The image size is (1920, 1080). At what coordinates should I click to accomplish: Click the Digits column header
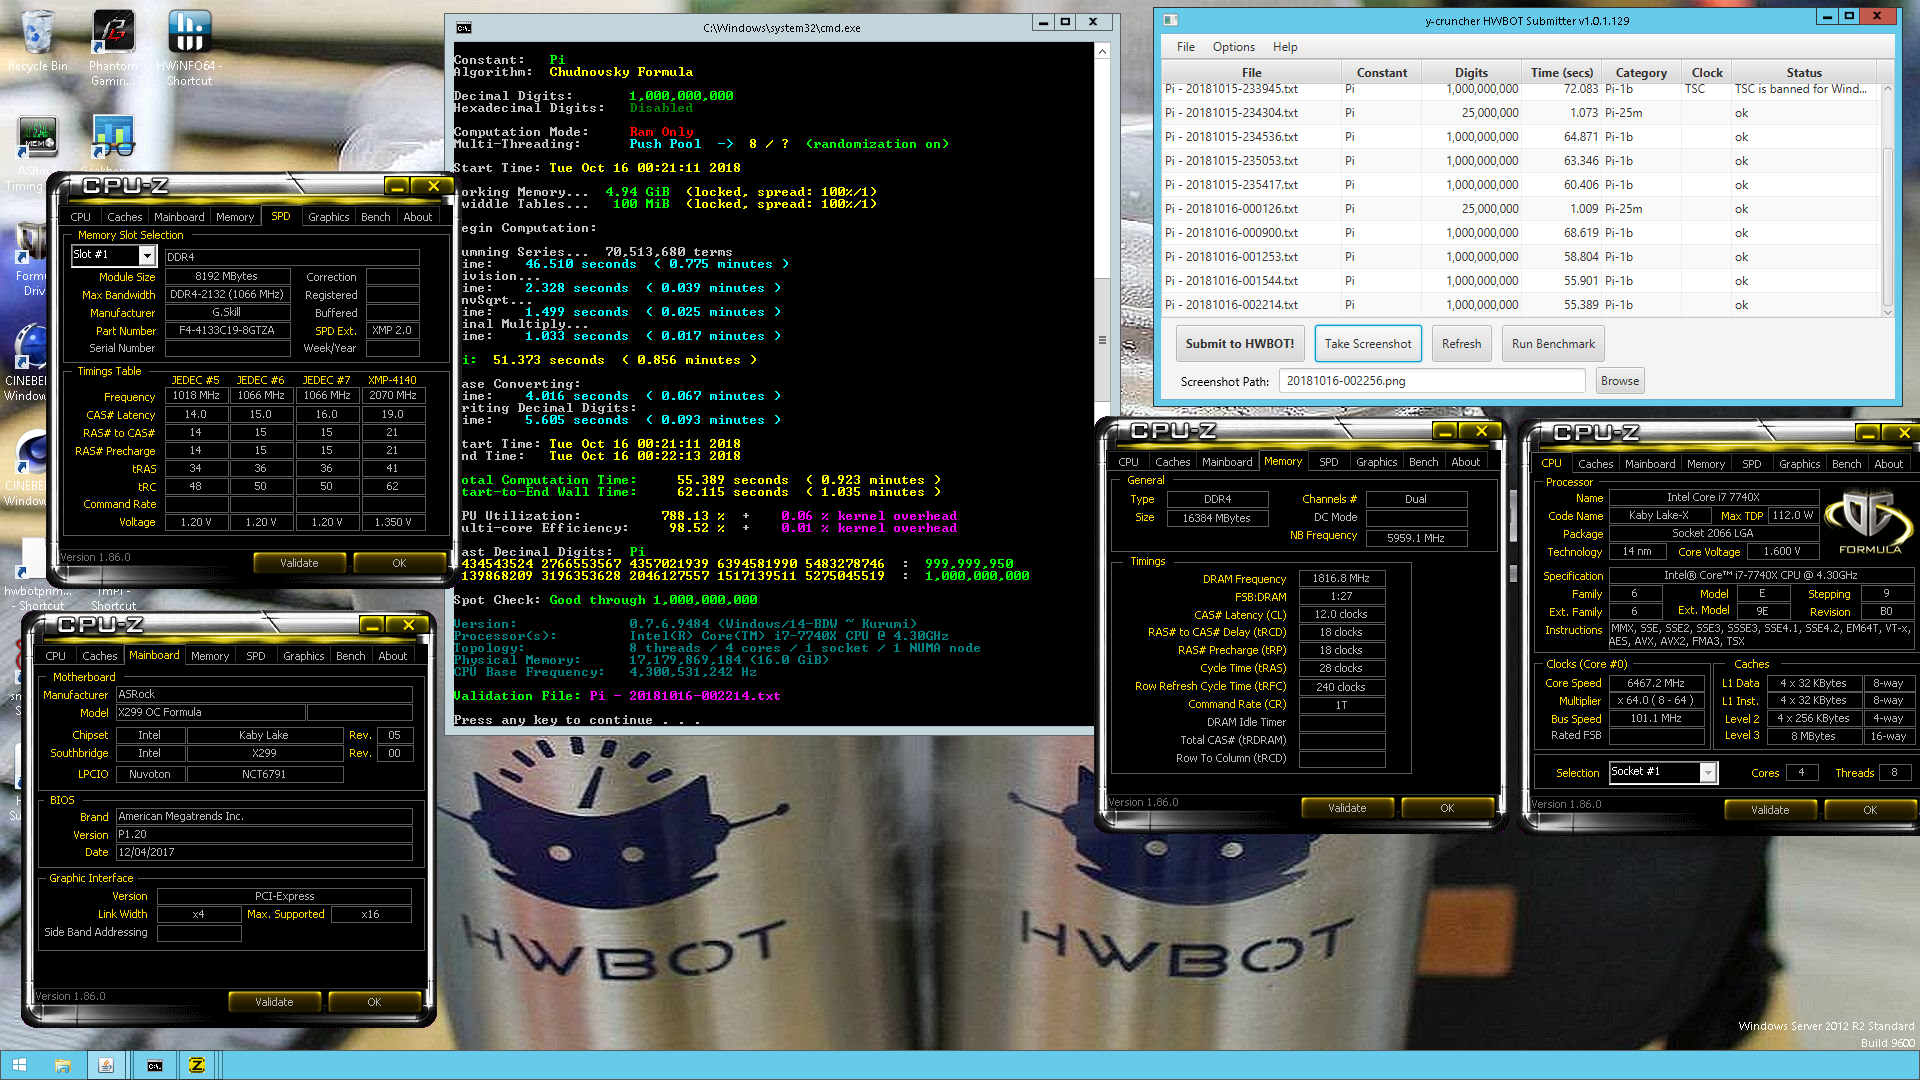[x=1470, y=72]
